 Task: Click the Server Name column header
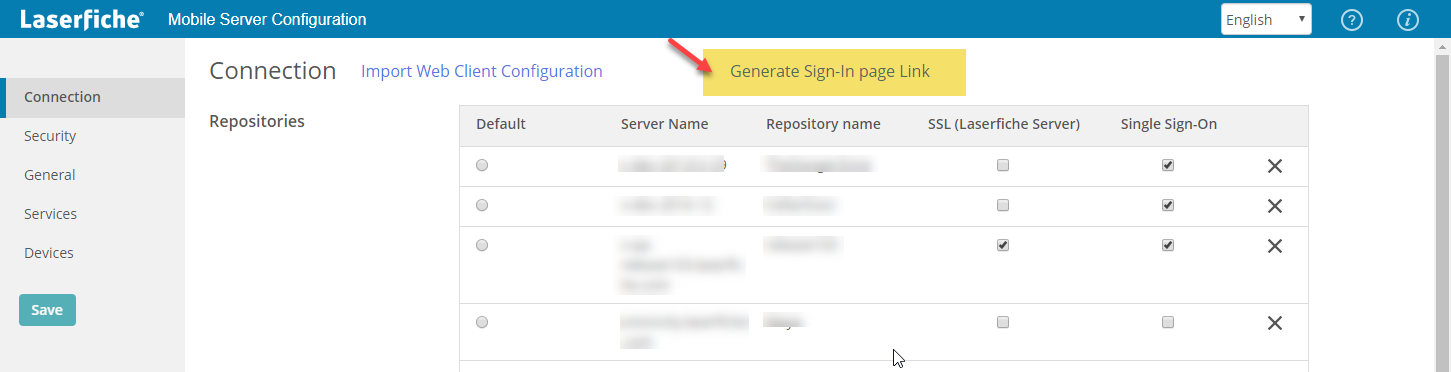(x=664, y=124)
